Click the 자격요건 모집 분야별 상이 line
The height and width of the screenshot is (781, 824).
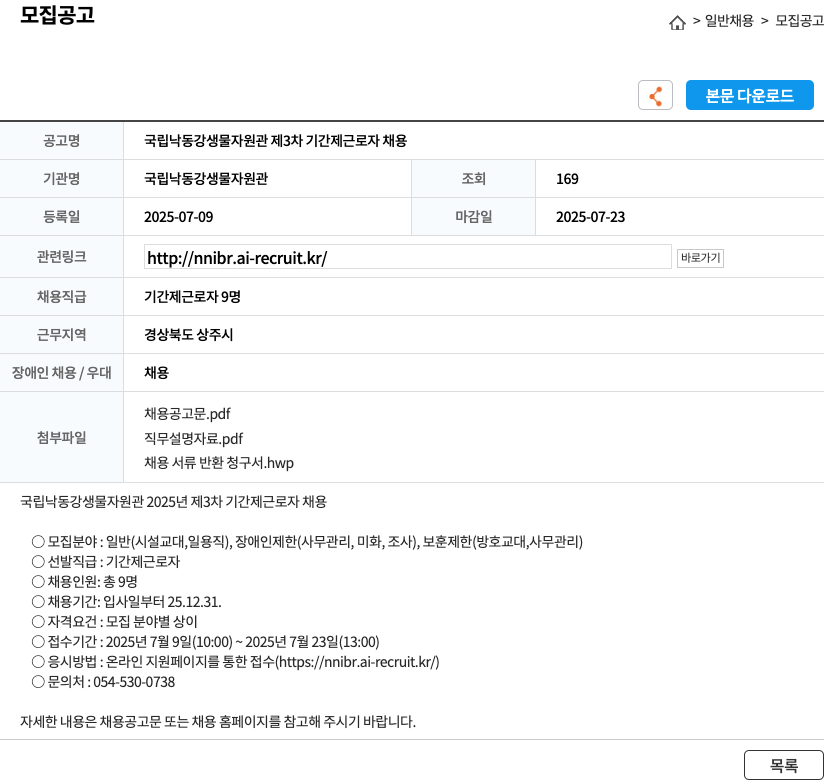(x=115, y=622)
